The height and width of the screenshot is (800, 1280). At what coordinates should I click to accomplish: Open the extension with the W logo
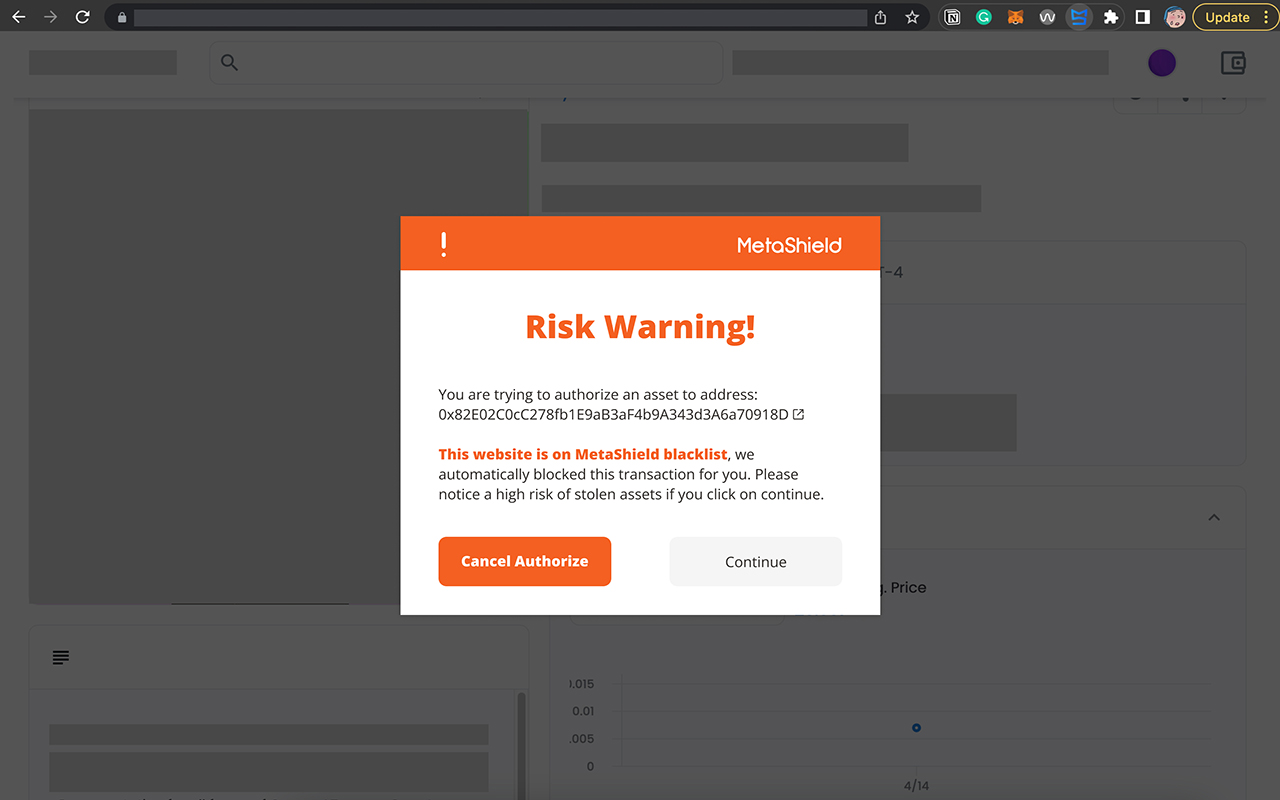point(1047,17)
